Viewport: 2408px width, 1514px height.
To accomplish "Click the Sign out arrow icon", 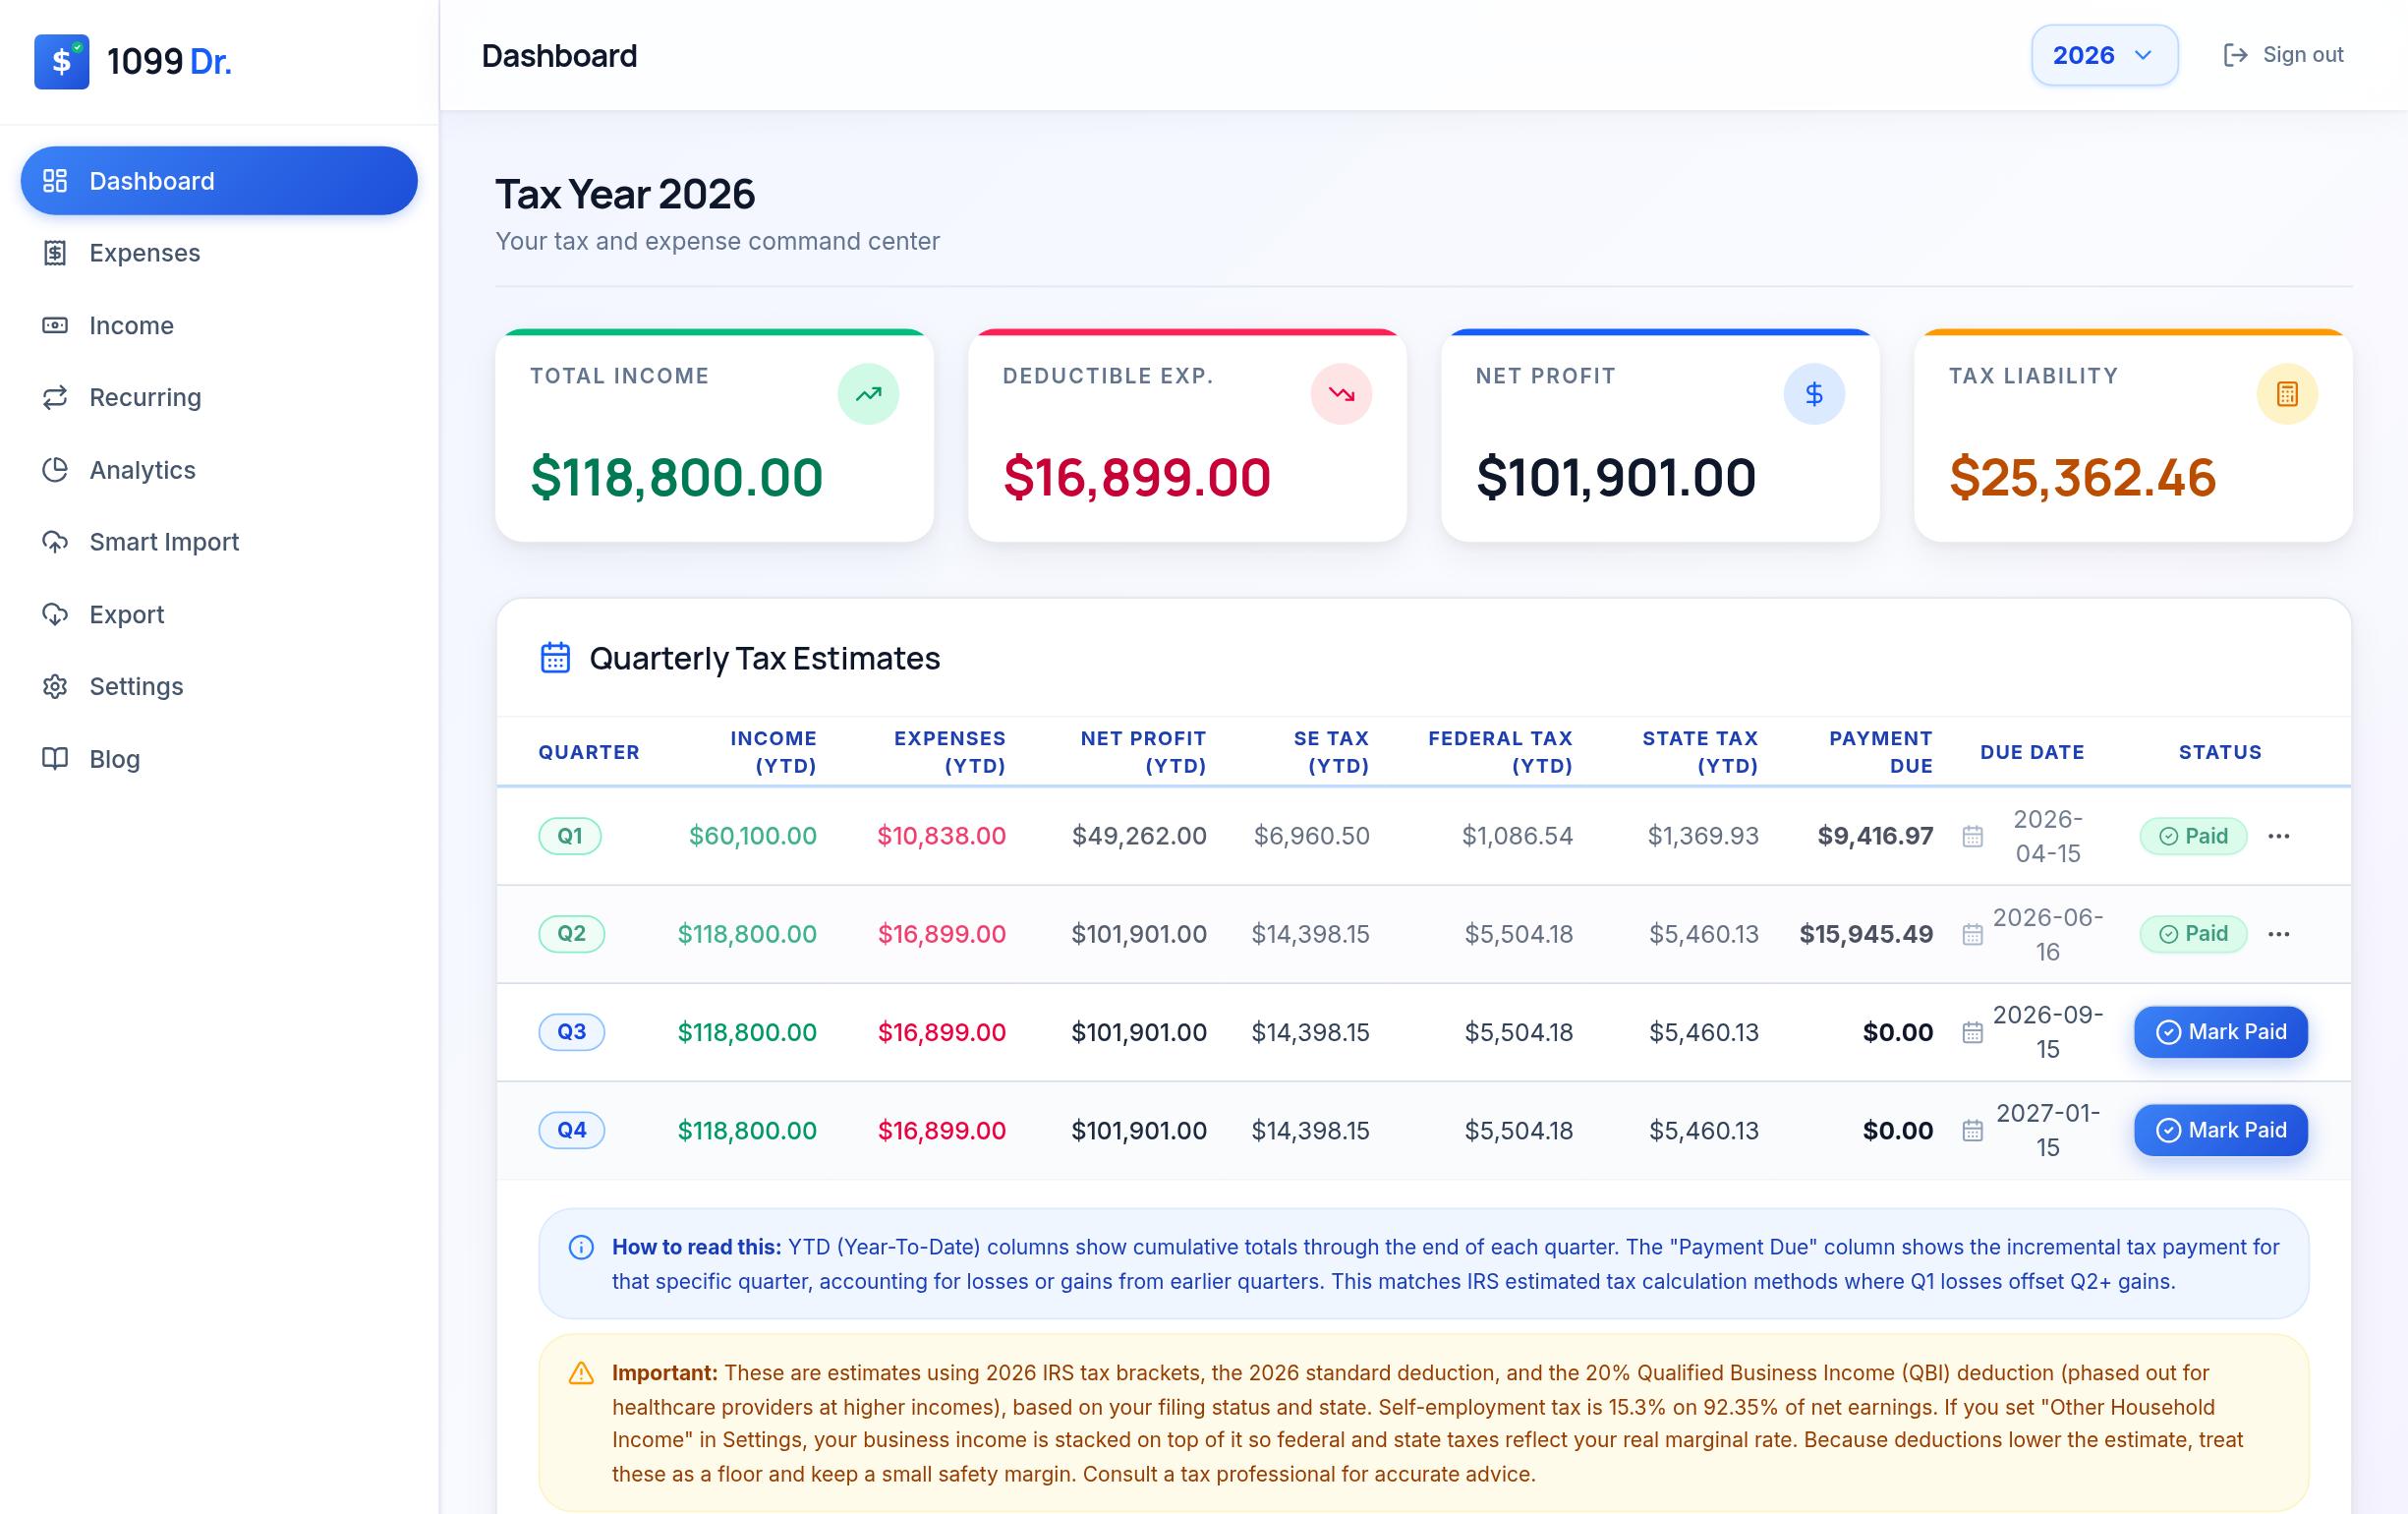I will (2235, 55).
